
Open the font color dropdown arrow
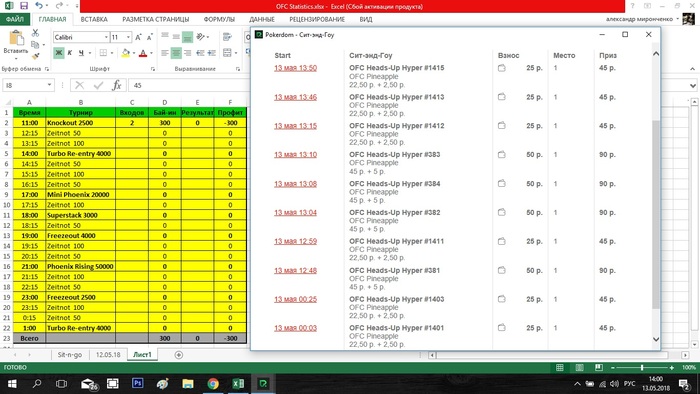click(x=151, y=53)
